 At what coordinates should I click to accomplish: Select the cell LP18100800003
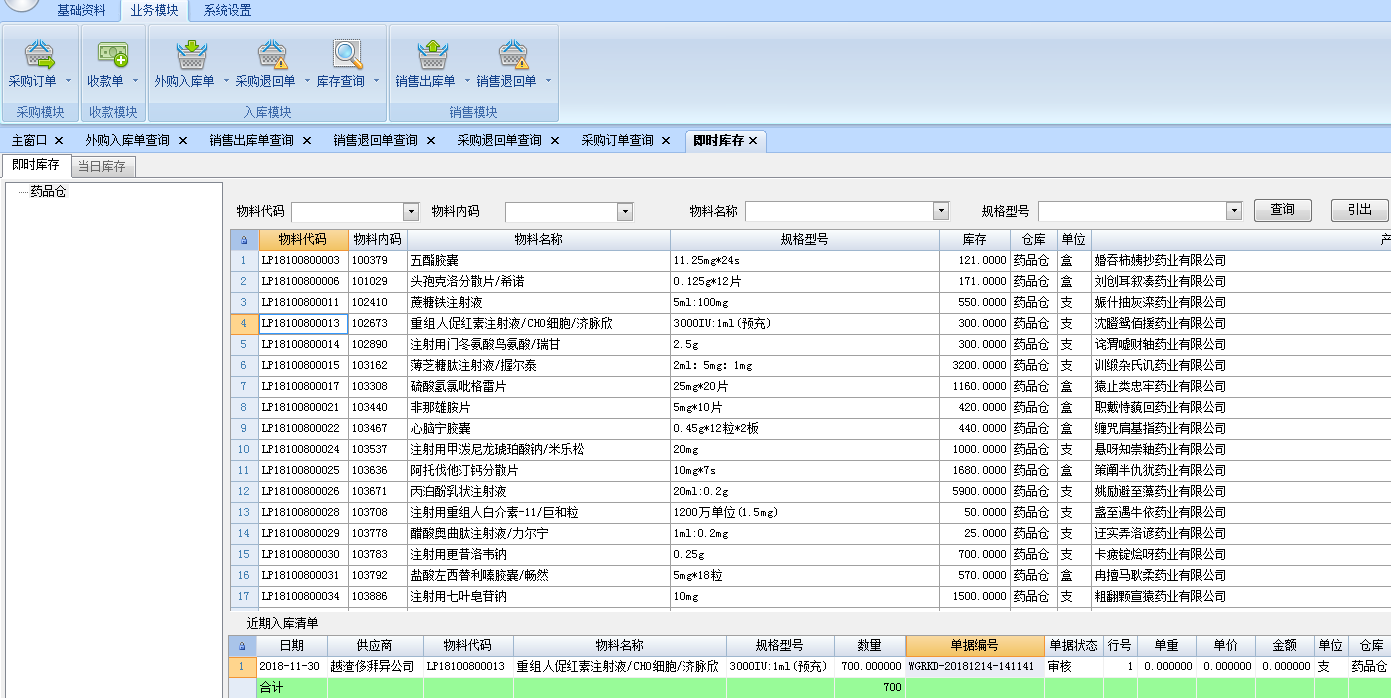tap(304, 261)
